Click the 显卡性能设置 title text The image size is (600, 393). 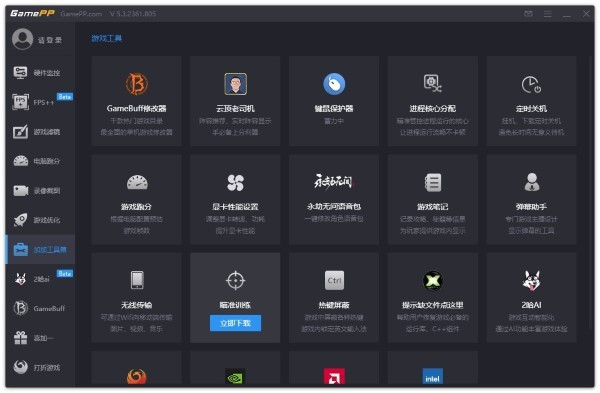click(235, 207)
